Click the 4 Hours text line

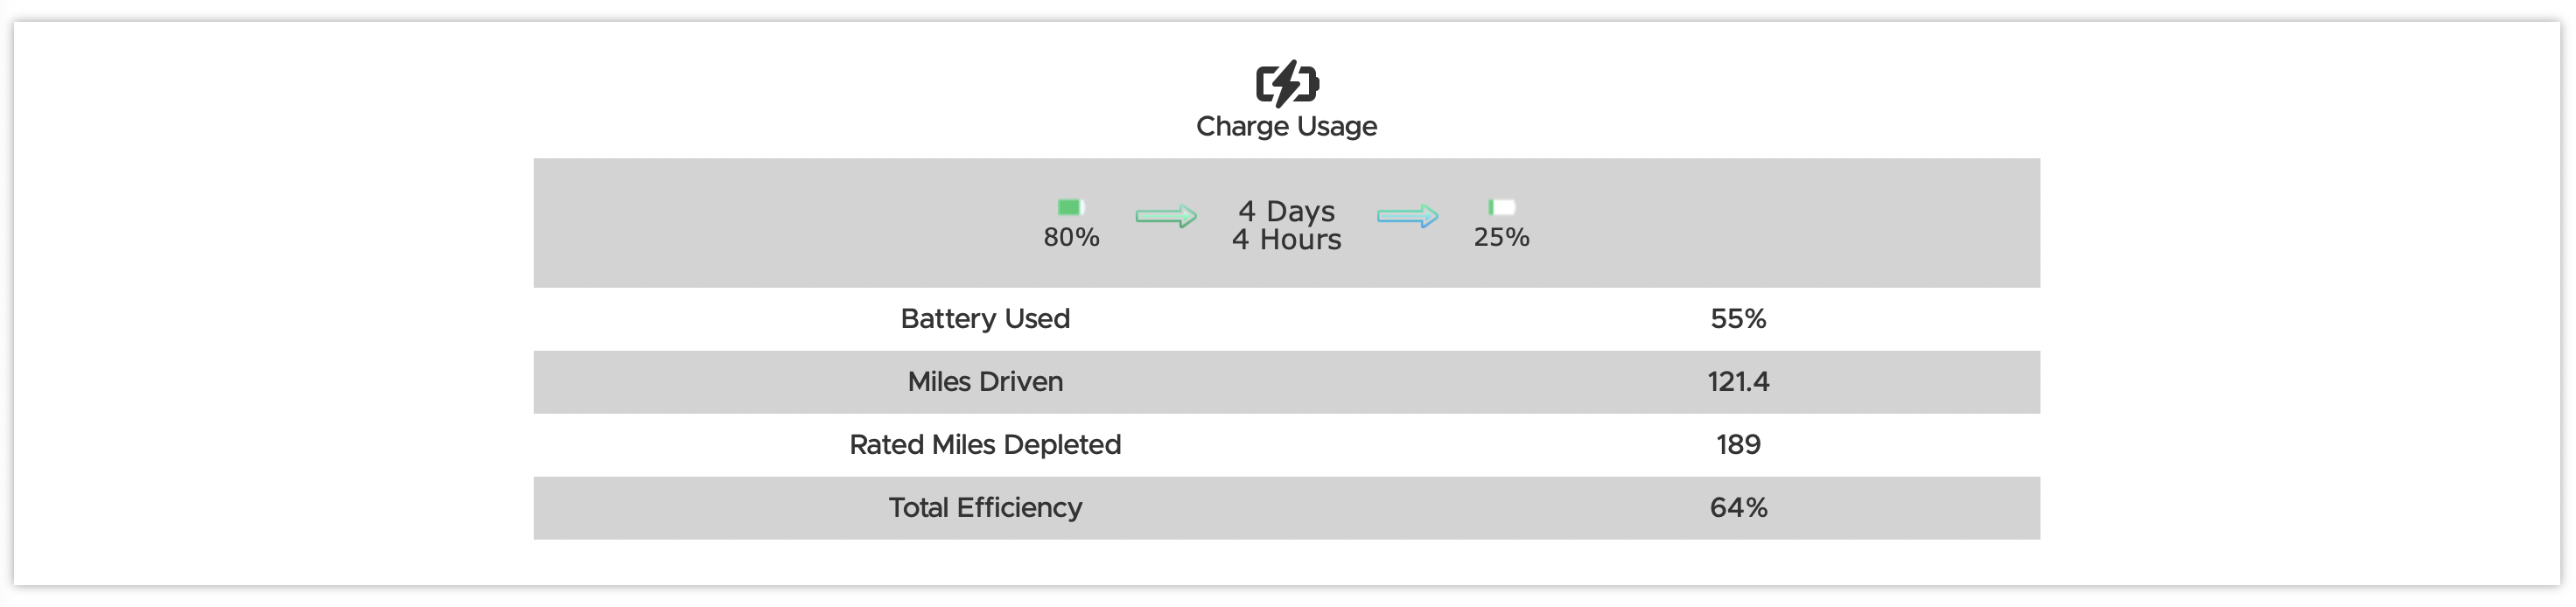[1287, 240]
